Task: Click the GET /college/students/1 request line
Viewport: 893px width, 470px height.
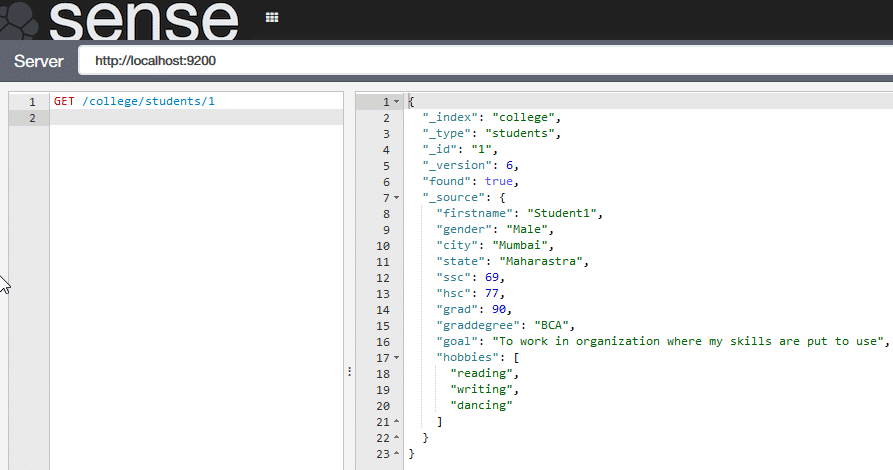Action: pyautogui.click(x=134, y=102)
